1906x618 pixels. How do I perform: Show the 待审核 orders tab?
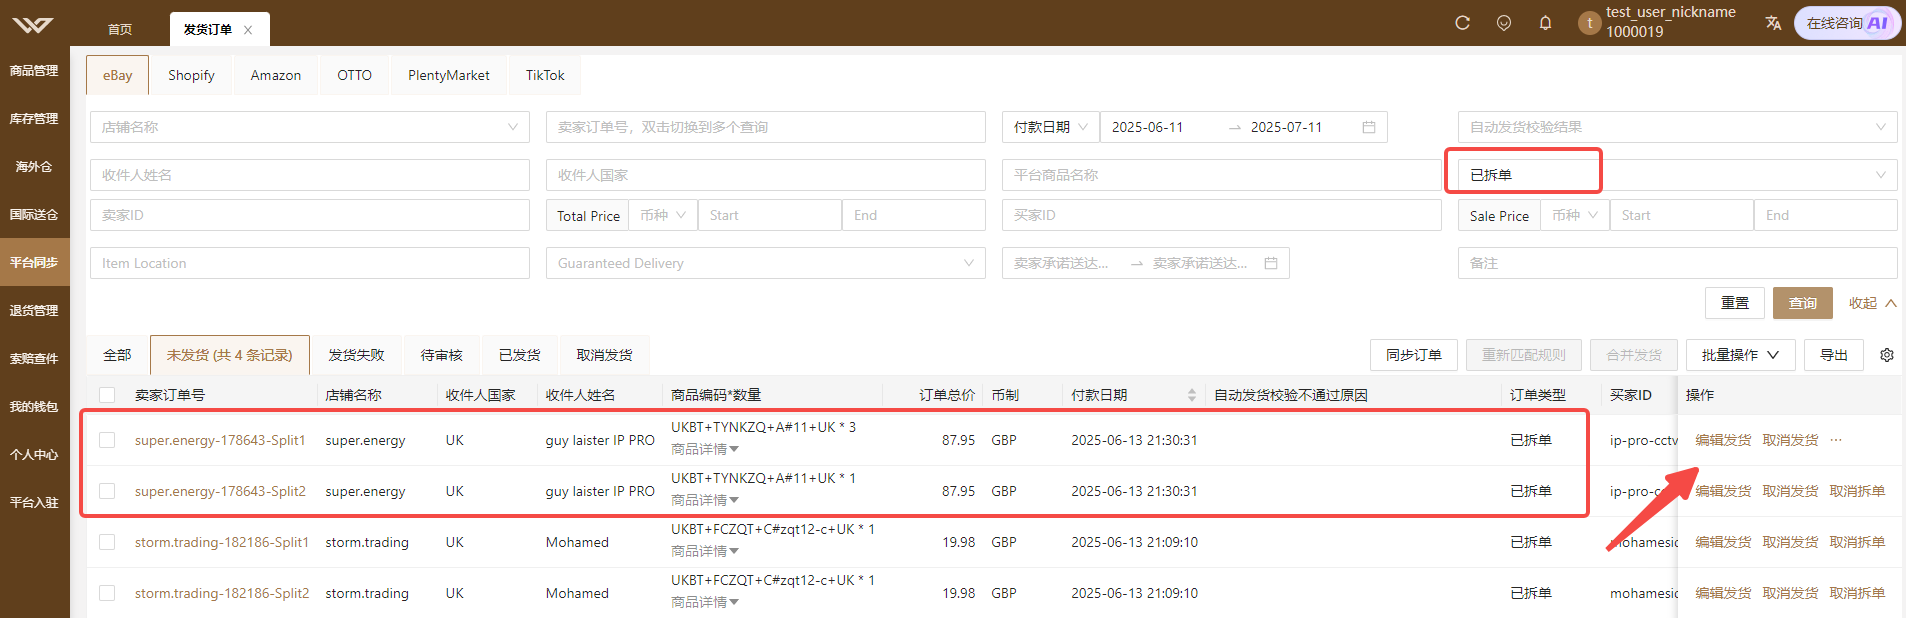click(441, 355)
